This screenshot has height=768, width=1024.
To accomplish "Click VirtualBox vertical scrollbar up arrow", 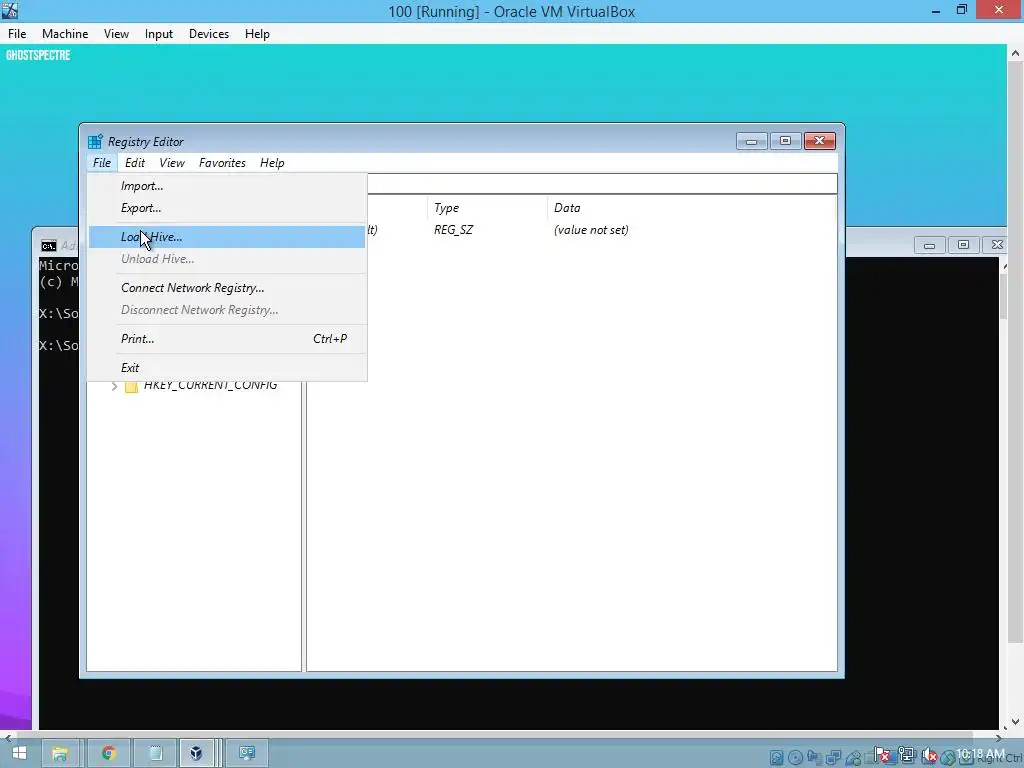I will point(1016,54).
